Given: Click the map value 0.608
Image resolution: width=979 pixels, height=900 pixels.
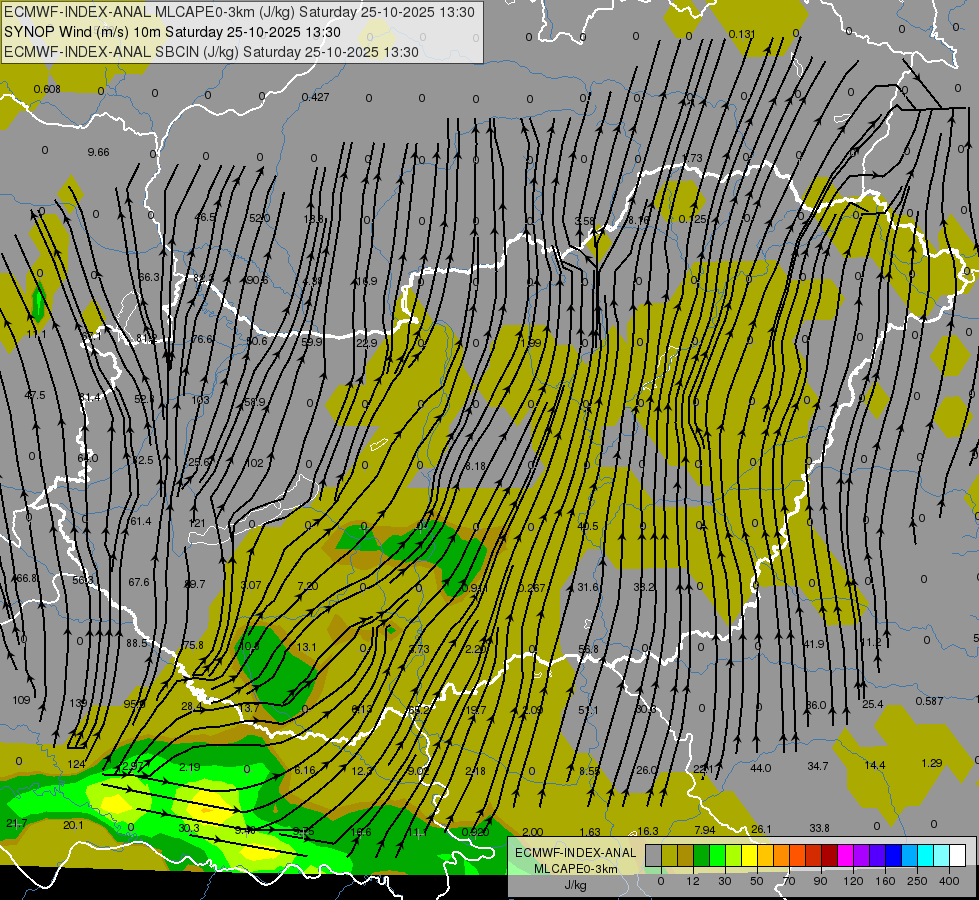Looking at the screenshot, I should click(47, 89).
